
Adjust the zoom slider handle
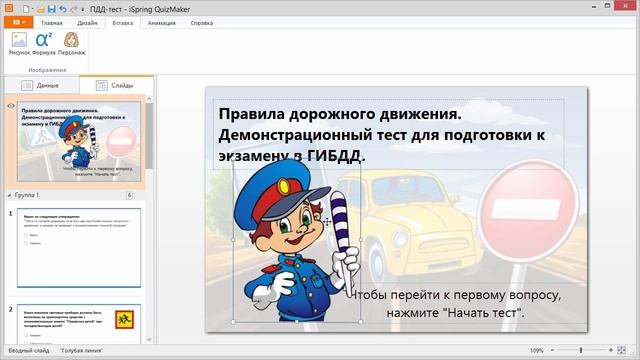click(x=581, y=350)
